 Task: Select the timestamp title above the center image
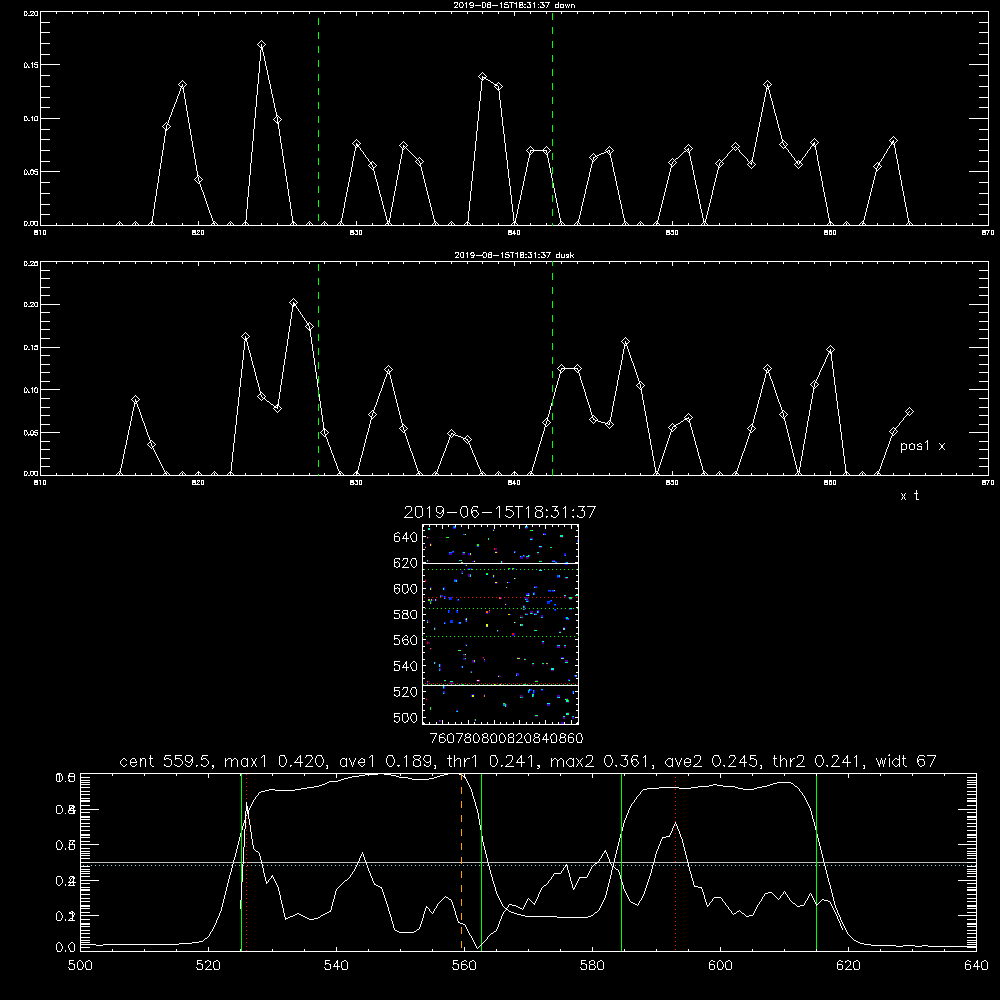[499, 512]
